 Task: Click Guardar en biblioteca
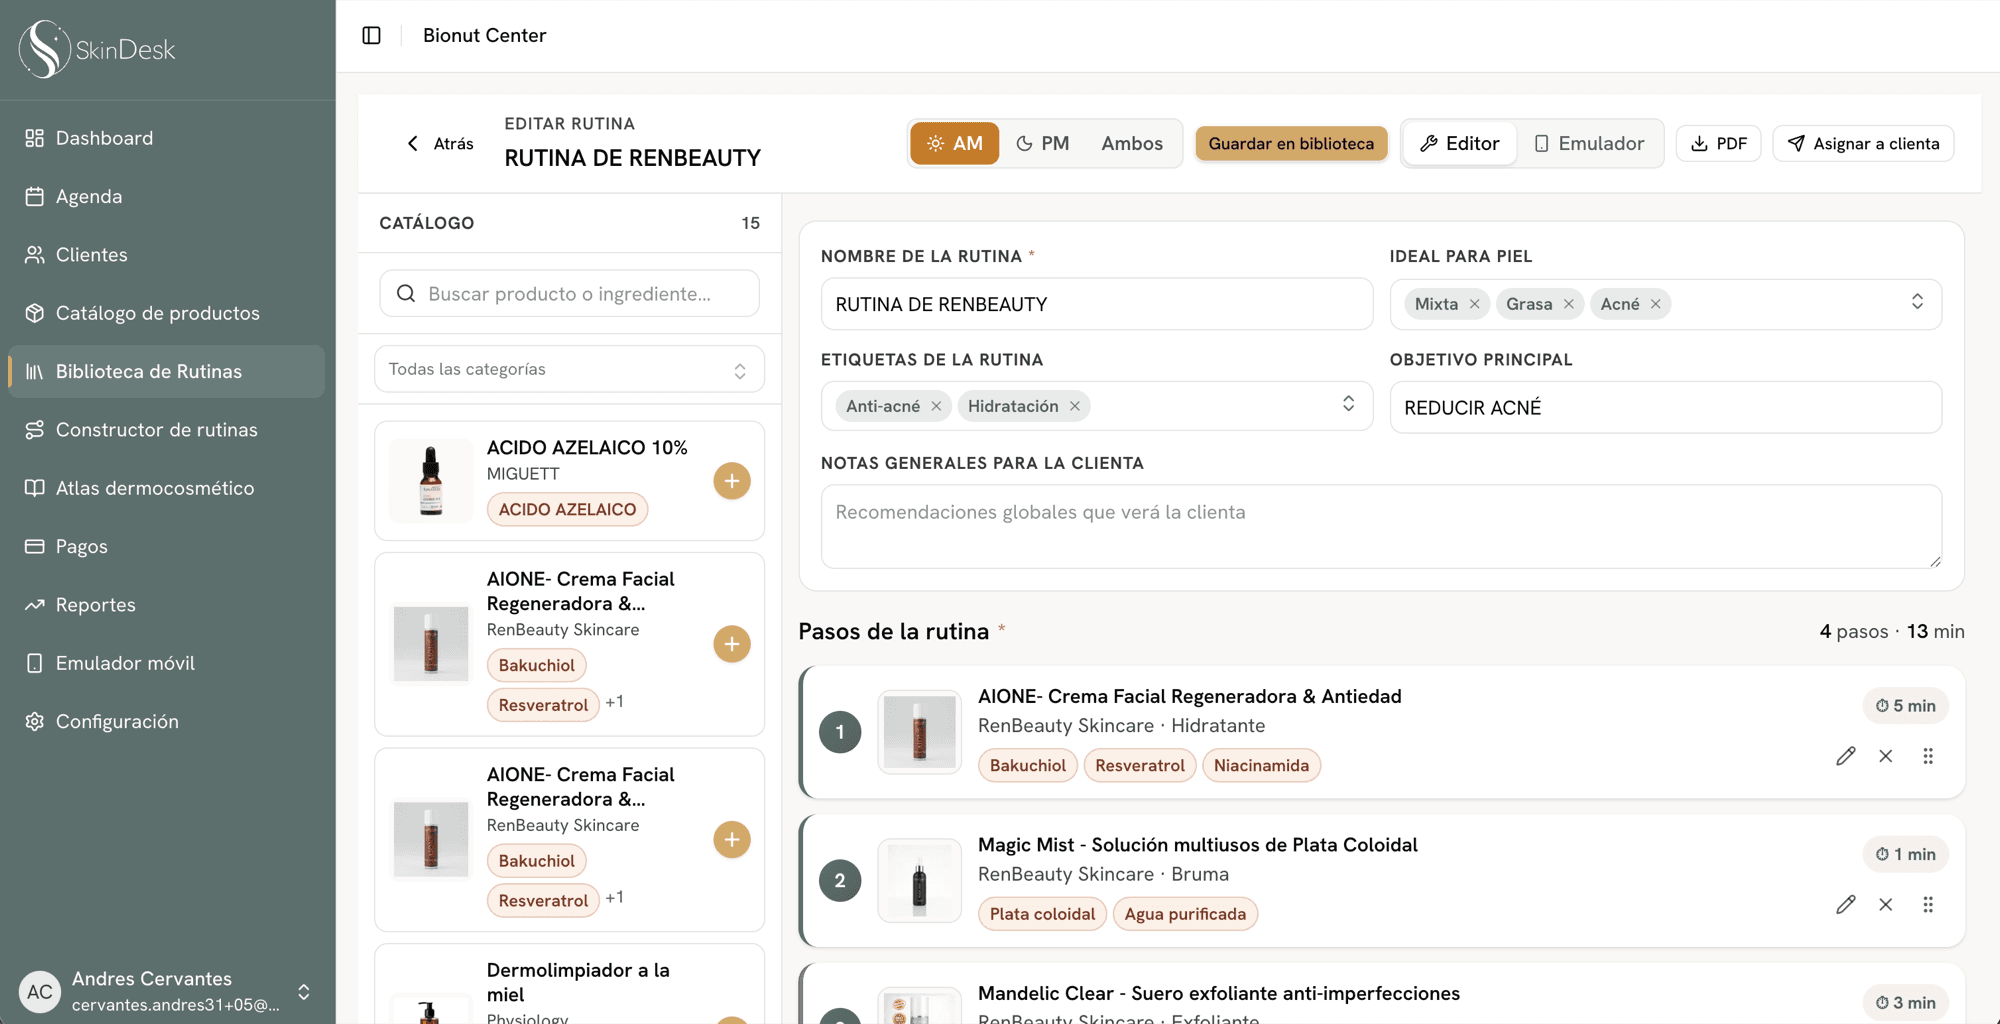1291,143
